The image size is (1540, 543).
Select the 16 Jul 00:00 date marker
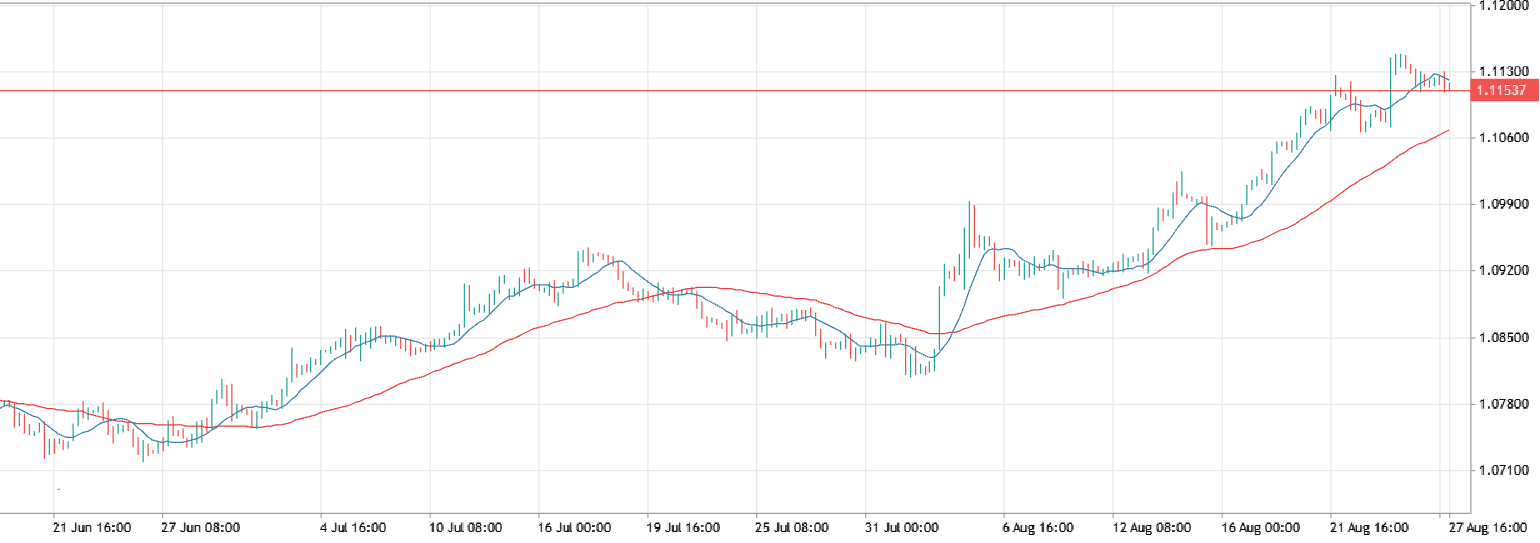tap(575, 527)
